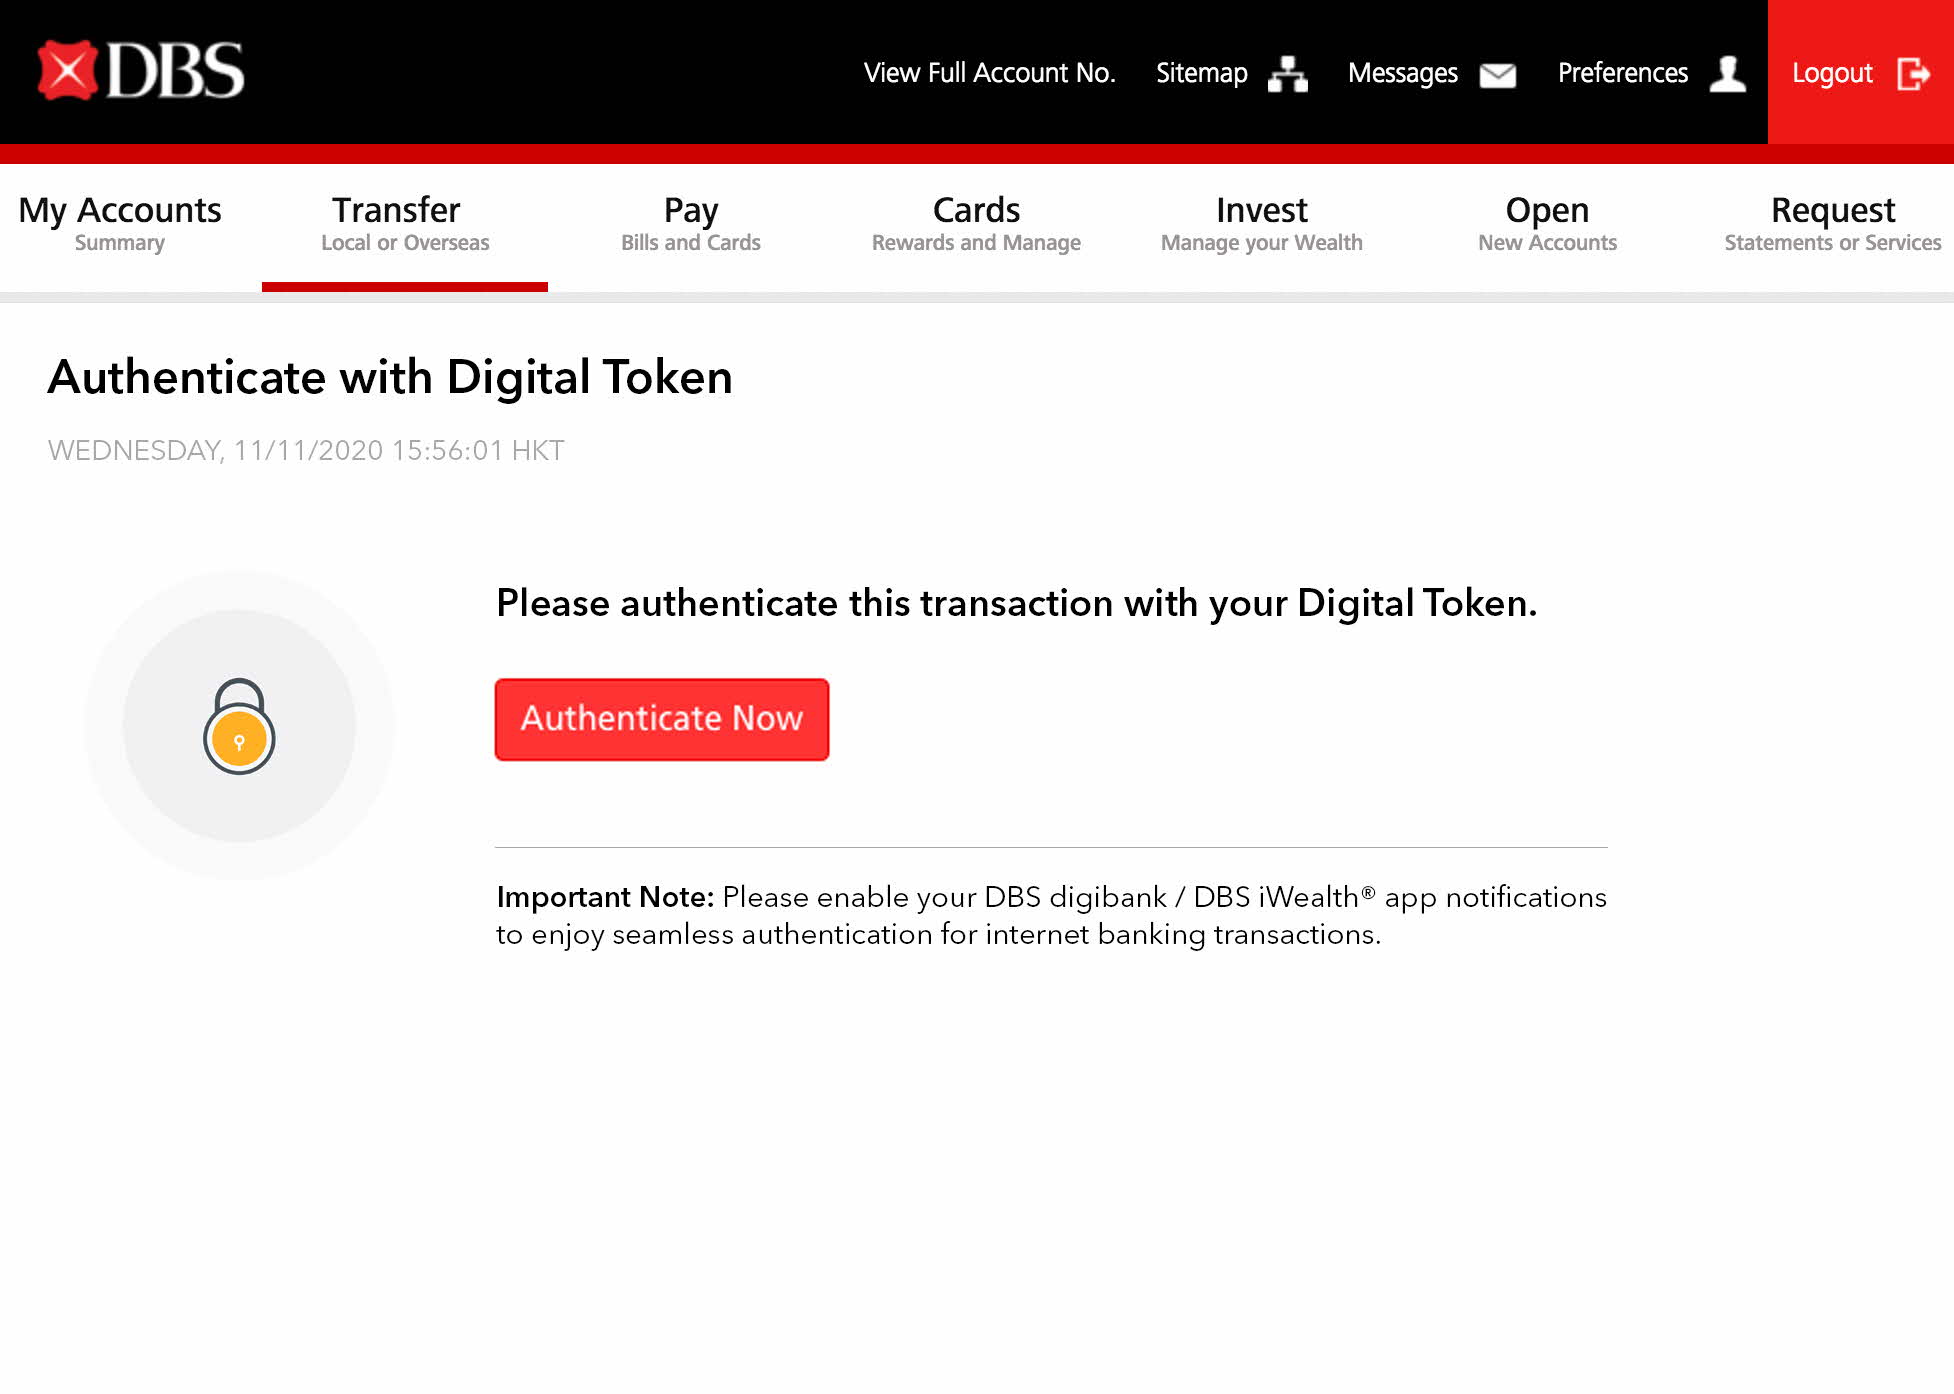Click the Logout text label

coord(1831,73)
